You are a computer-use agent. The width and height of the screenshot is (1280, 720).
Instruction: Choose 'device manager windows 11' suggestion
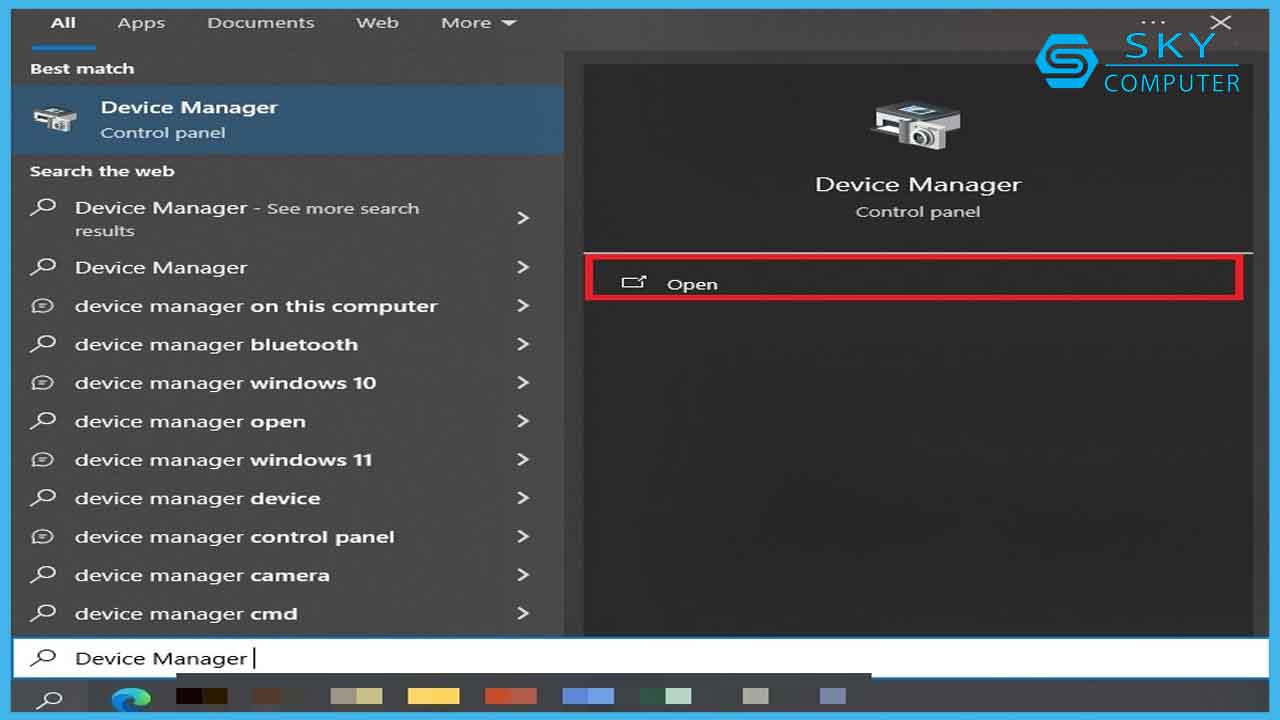223,460
